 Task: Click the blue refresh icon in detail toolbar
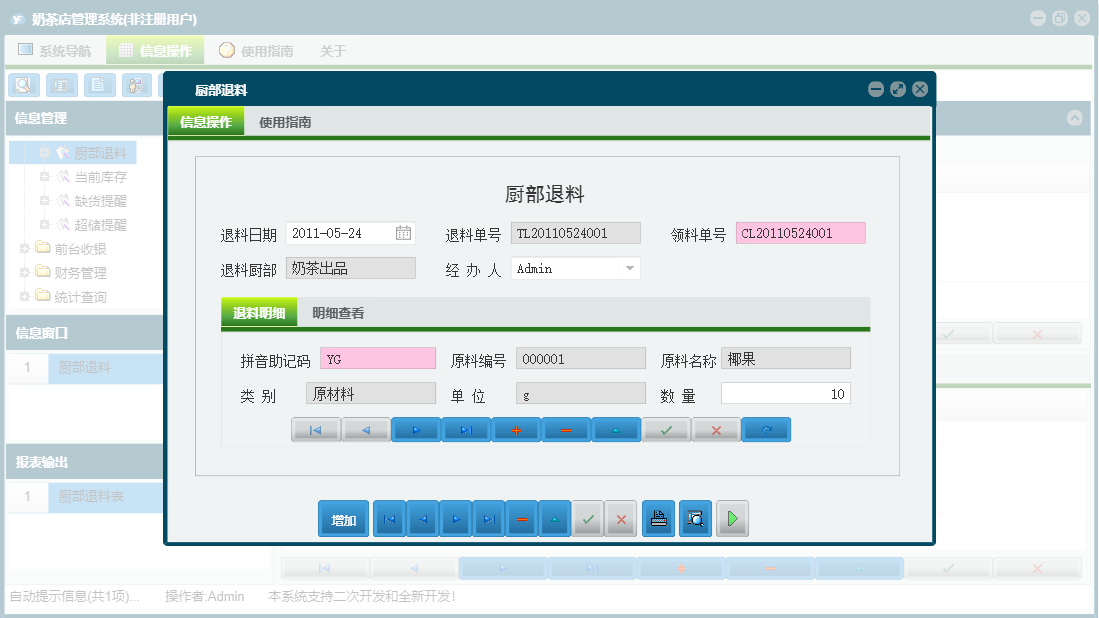[x=766, y=429]
